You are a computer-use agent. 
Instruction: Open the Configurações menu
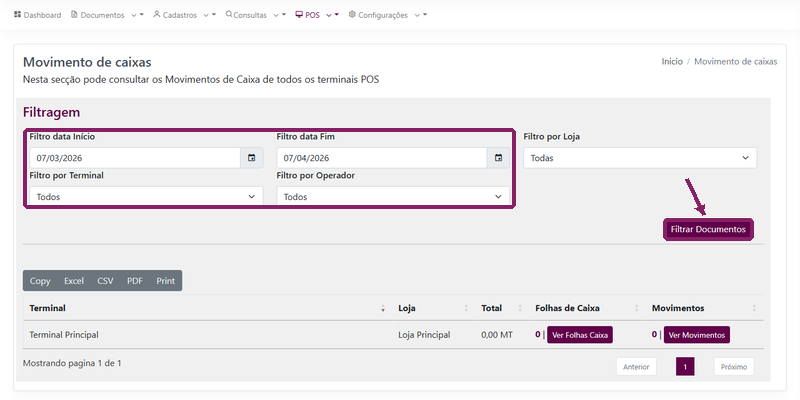388,15
